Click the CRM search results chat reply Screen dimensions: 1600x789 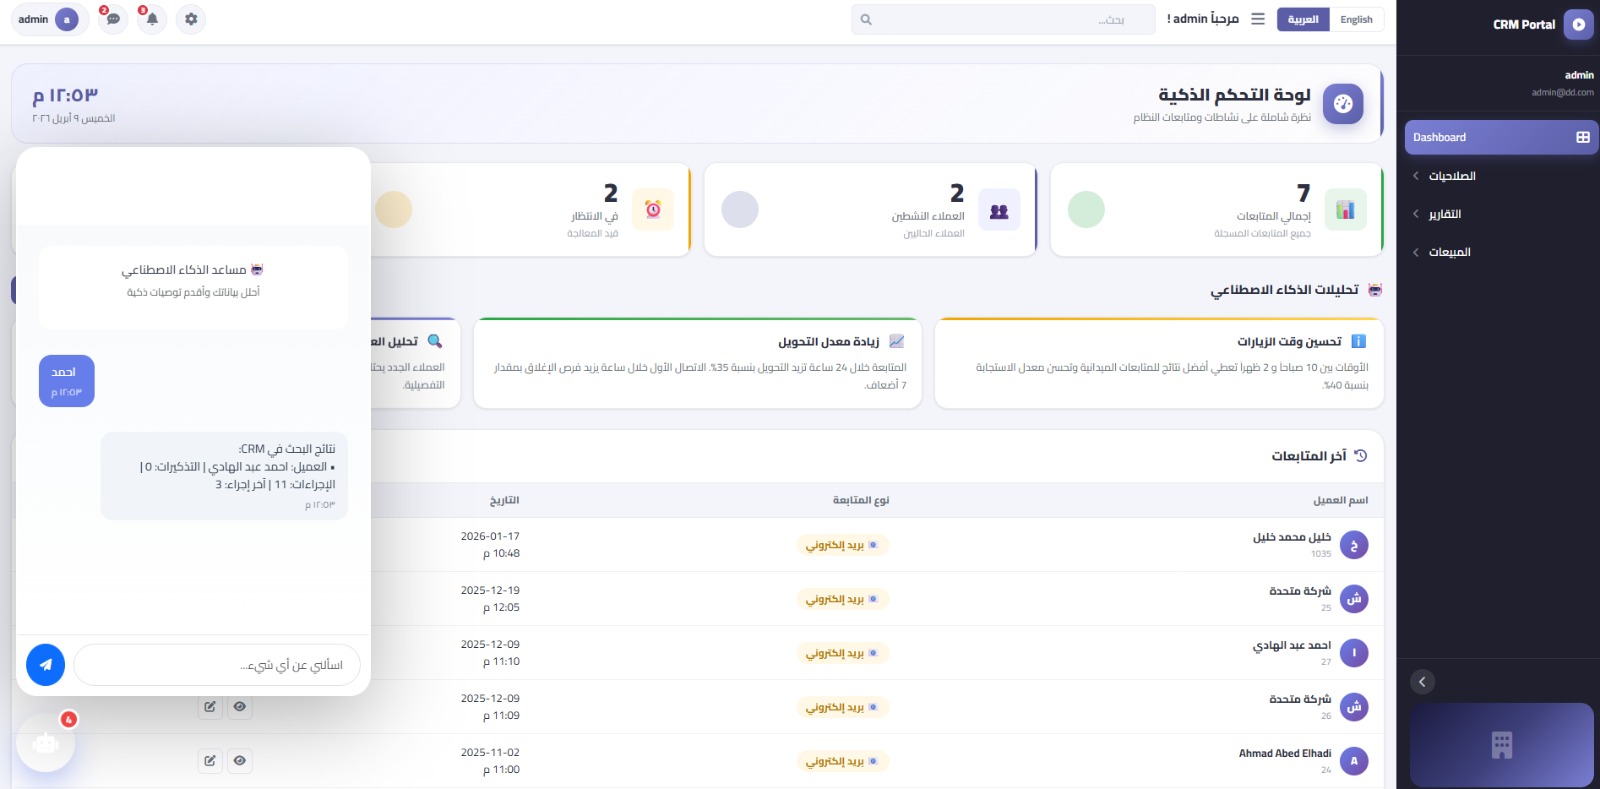(224, 476)
